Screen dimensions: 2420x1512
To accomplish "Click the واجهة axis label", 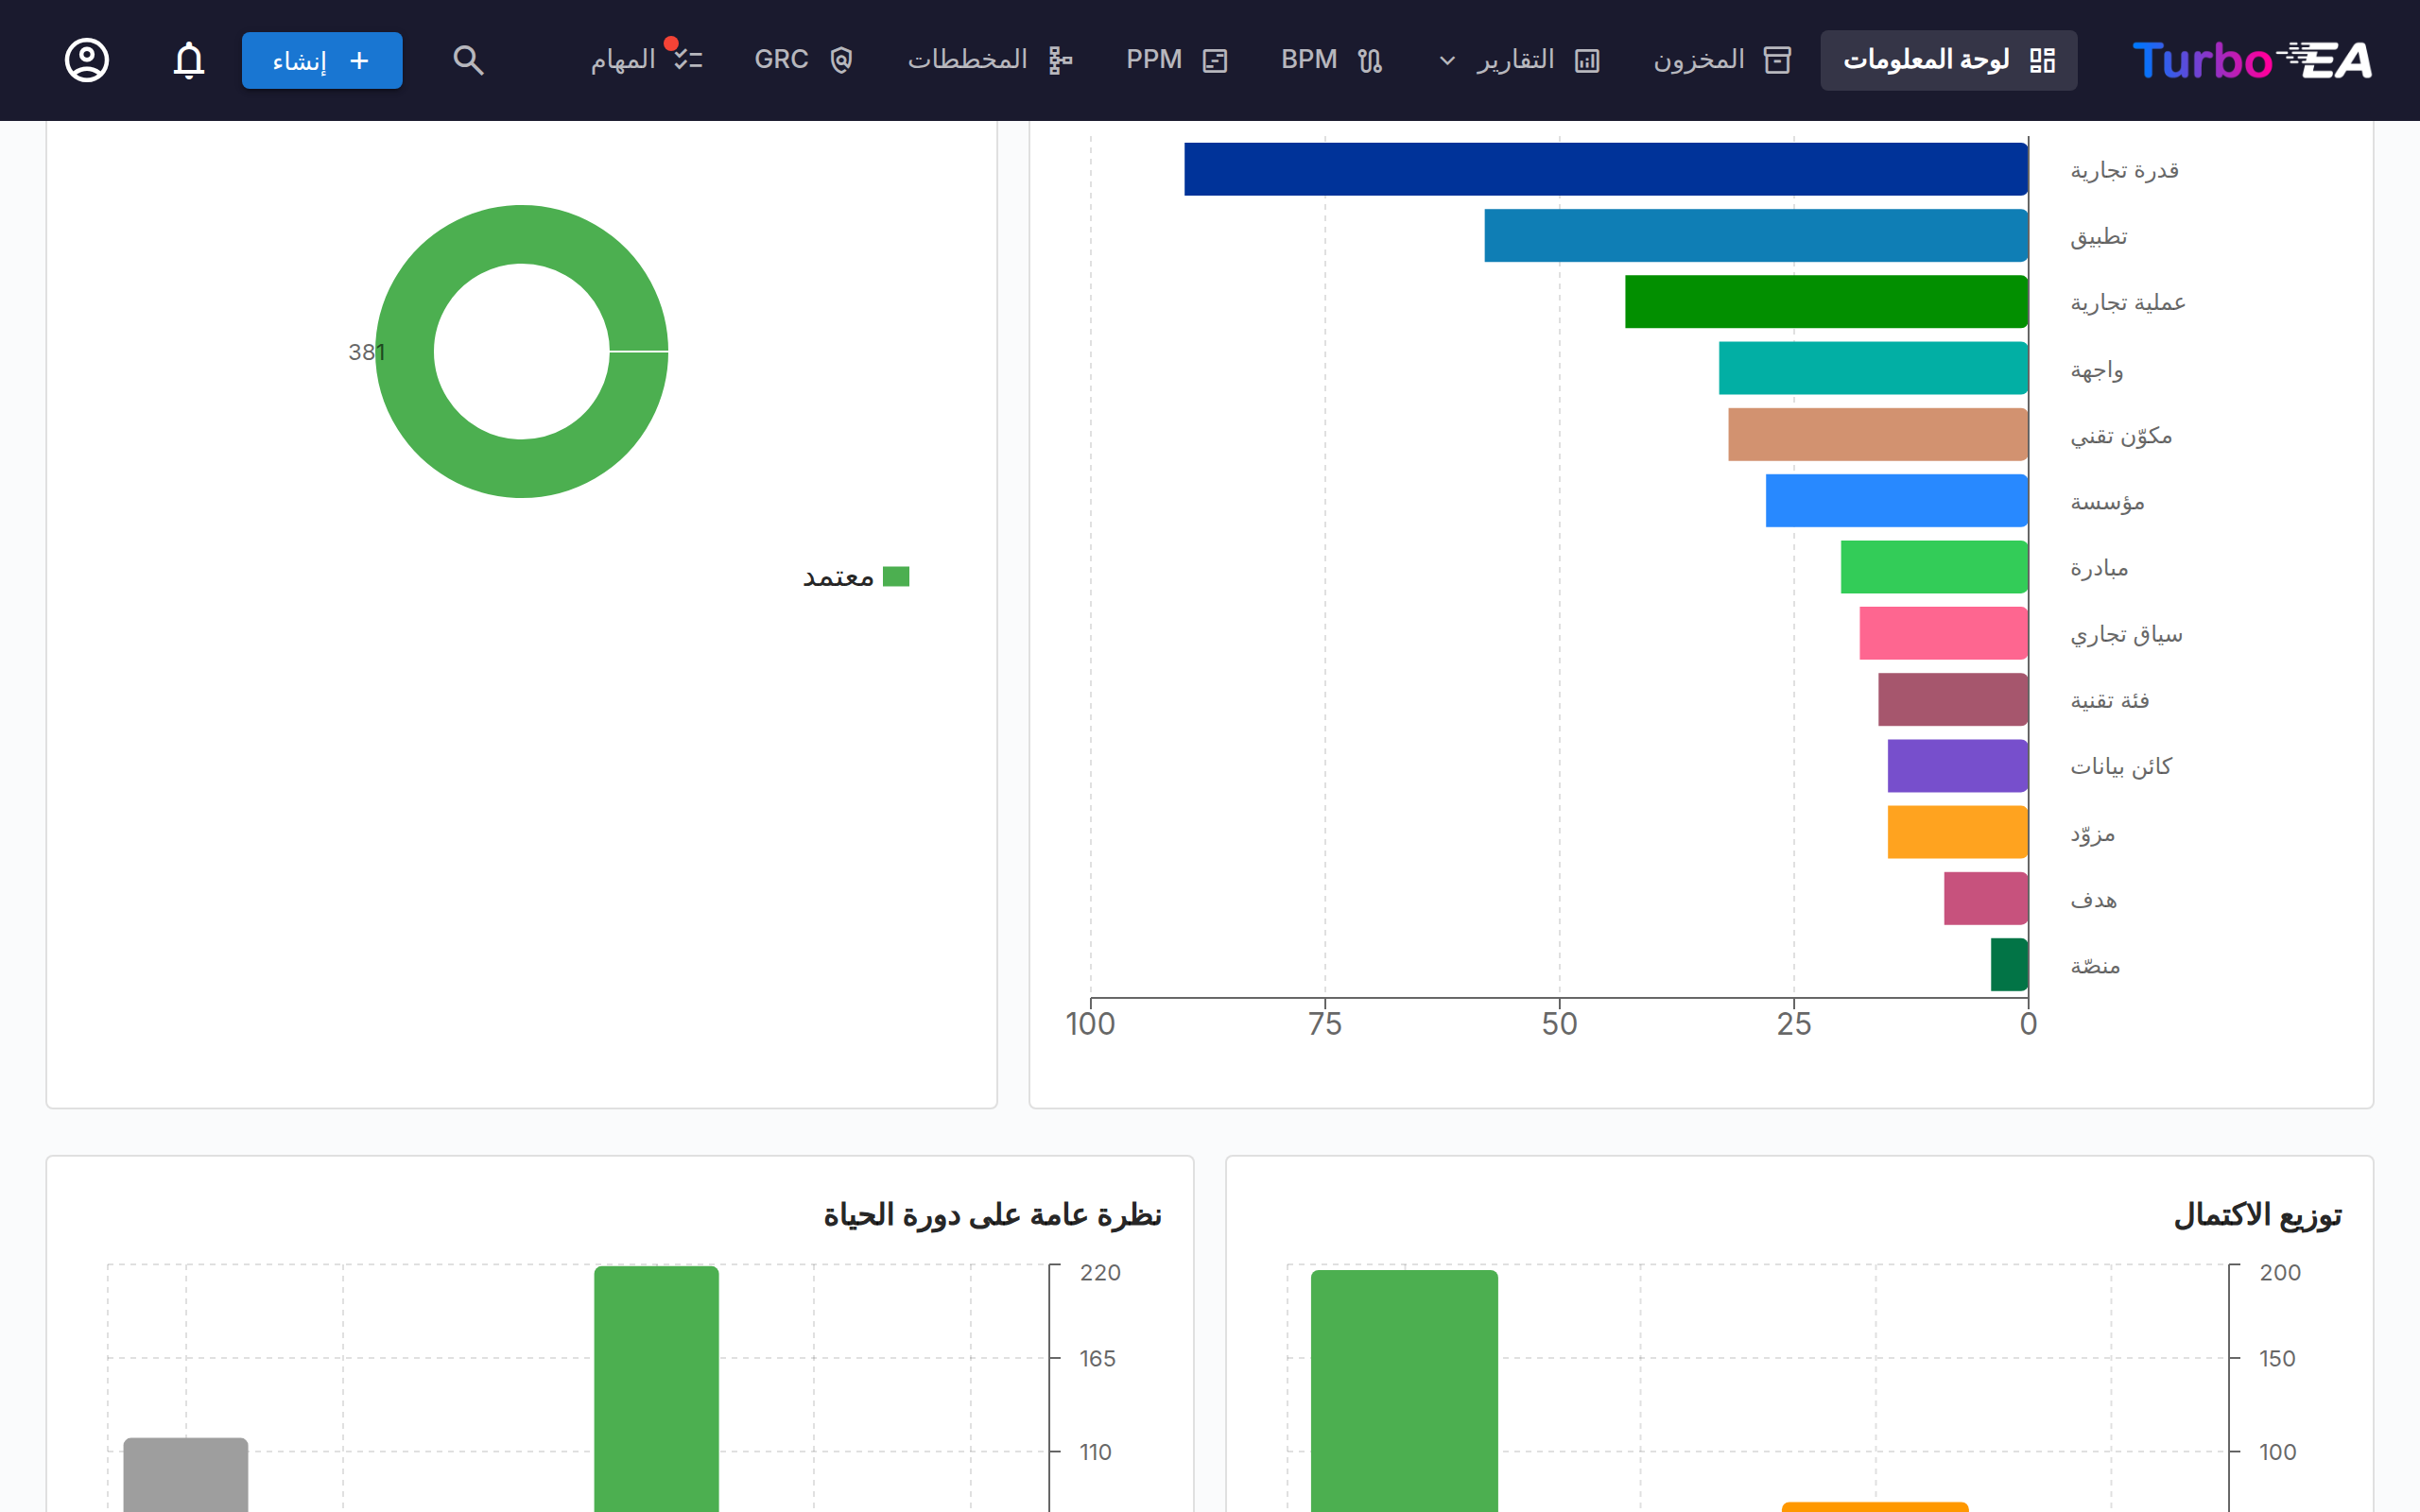I will point(2096,370).
